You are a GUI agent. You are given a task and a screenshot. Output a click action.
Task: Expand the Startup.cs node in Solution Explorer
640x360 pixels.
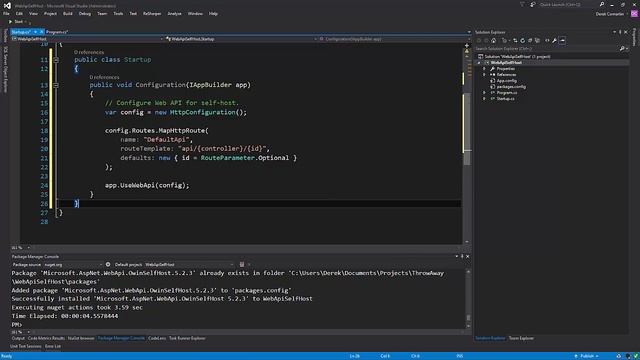click(484, 99)
